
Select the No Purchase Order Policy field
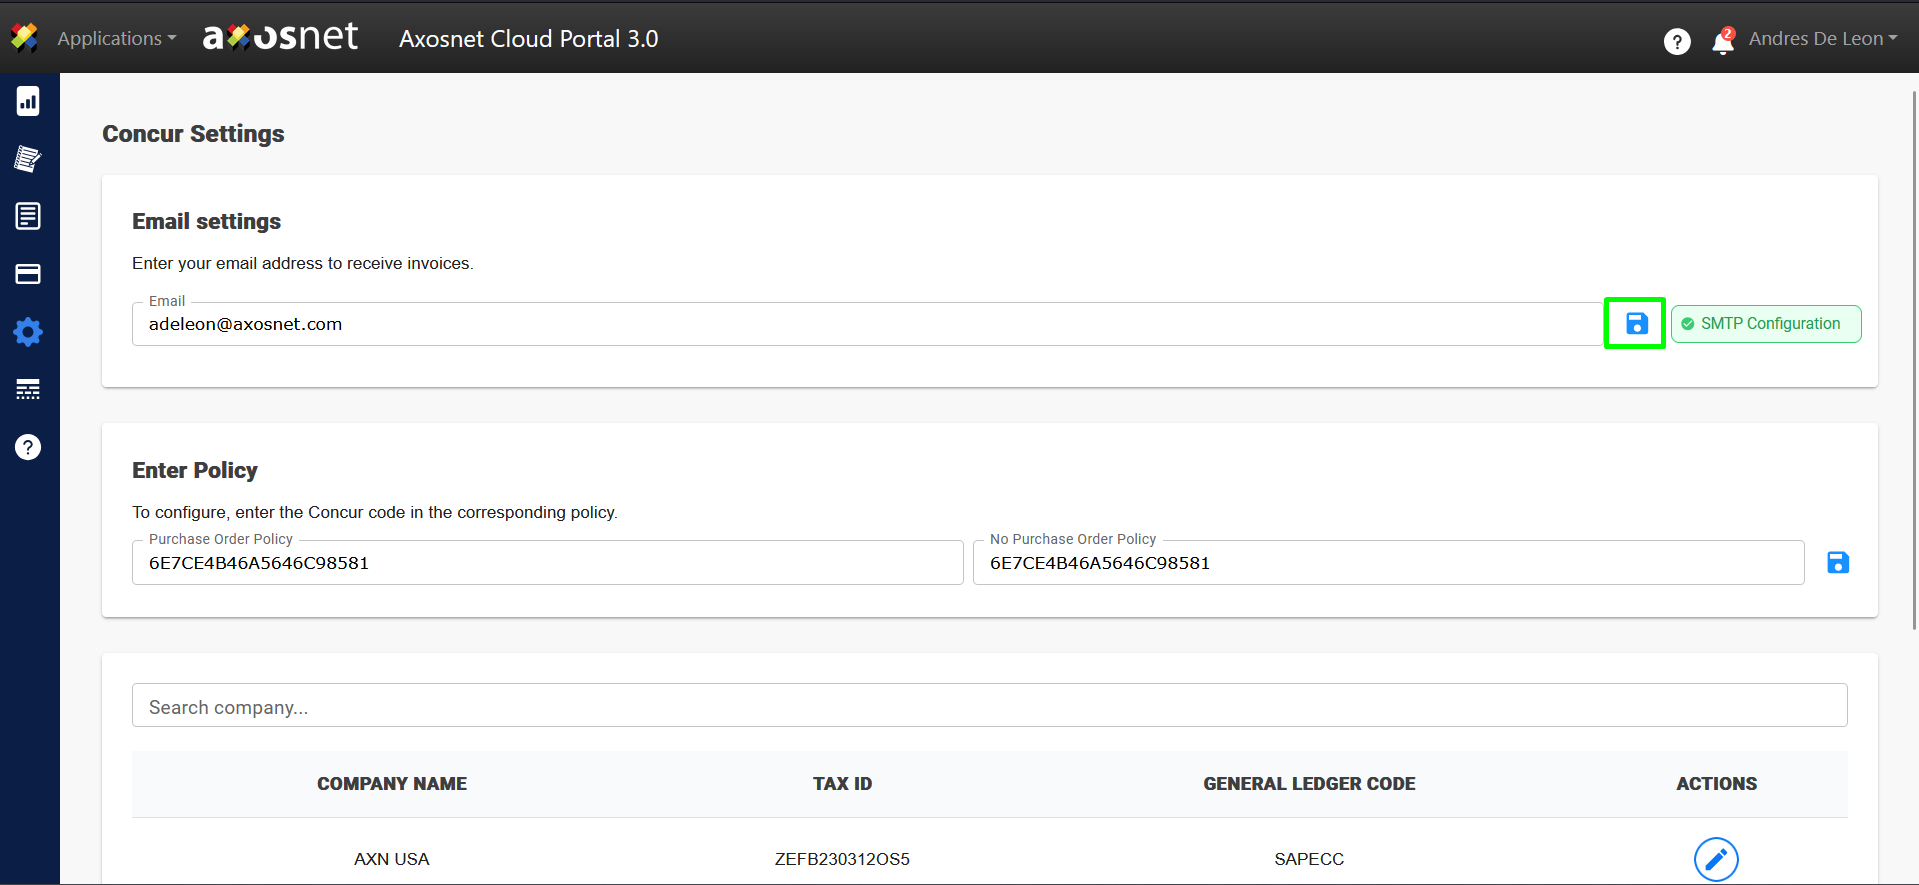point(1388,563)
